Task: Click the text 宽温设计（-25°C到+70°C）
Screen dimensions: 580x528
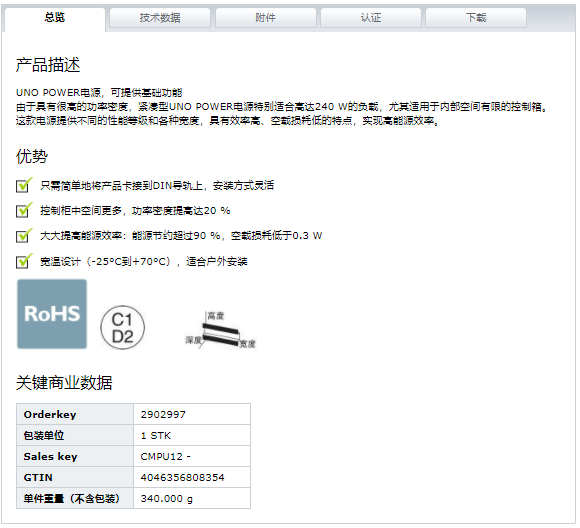Action: point(107,262)
